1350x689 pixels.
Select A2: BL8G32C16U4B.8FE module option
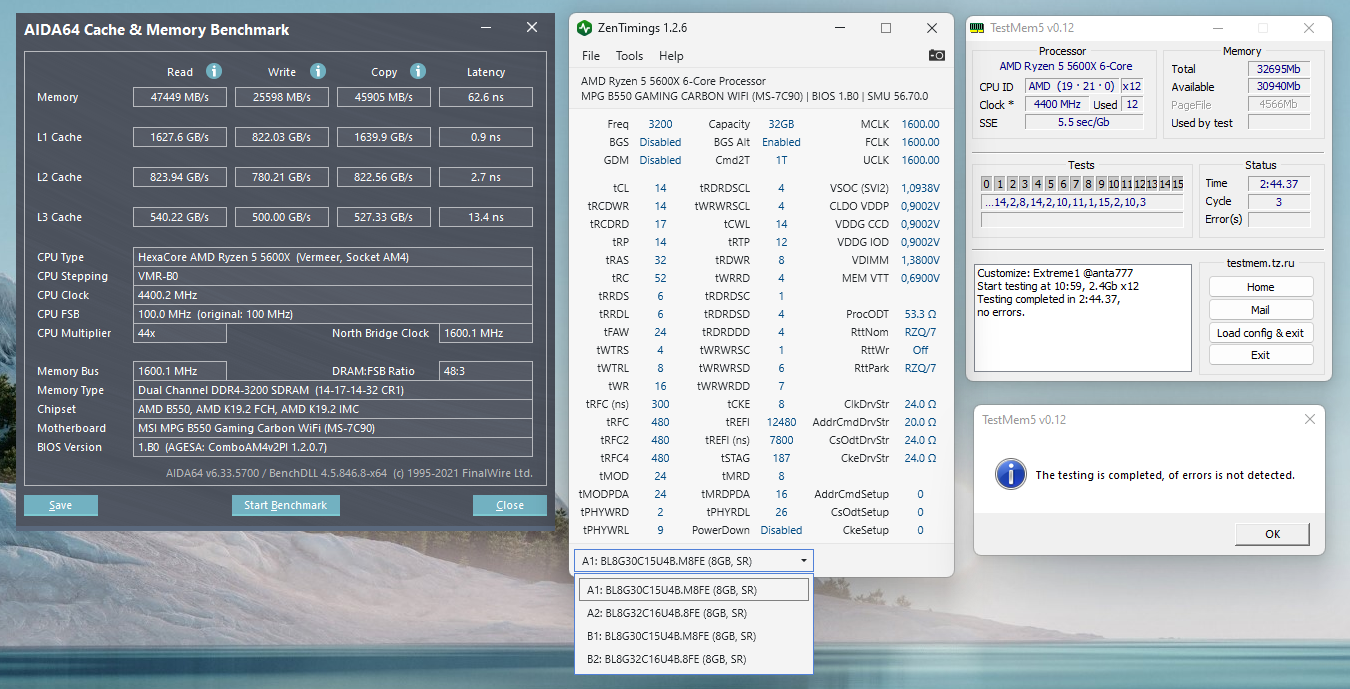[694, 613]
